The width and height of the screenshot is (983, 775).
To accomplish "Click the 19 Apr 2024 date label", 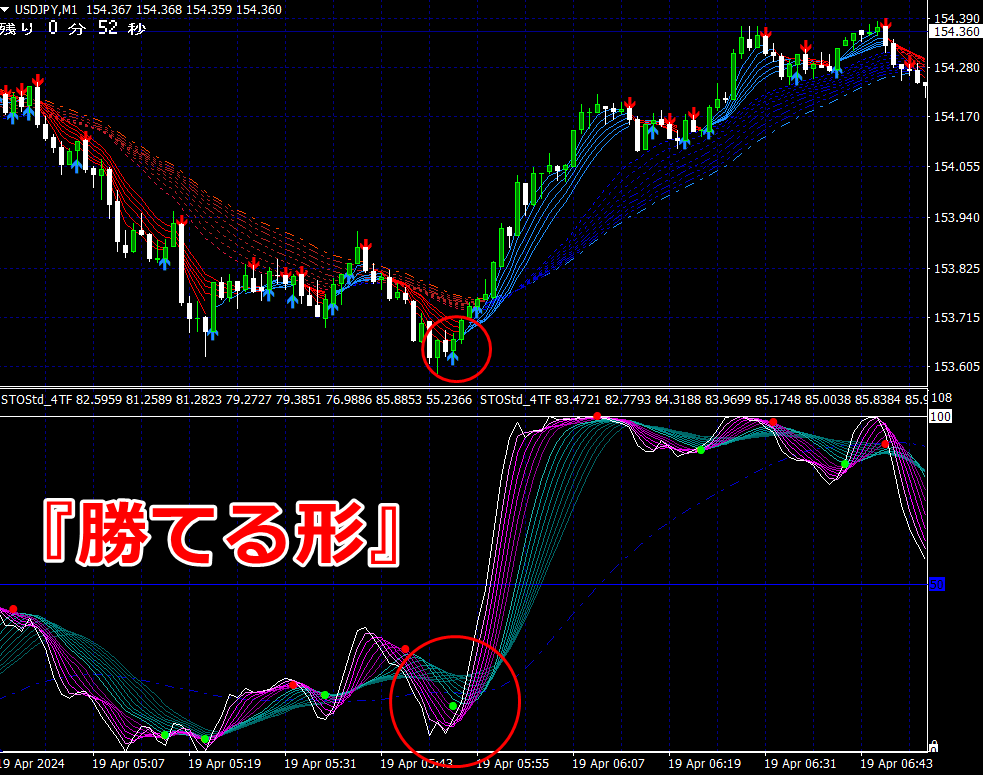I will click(32, 764).
